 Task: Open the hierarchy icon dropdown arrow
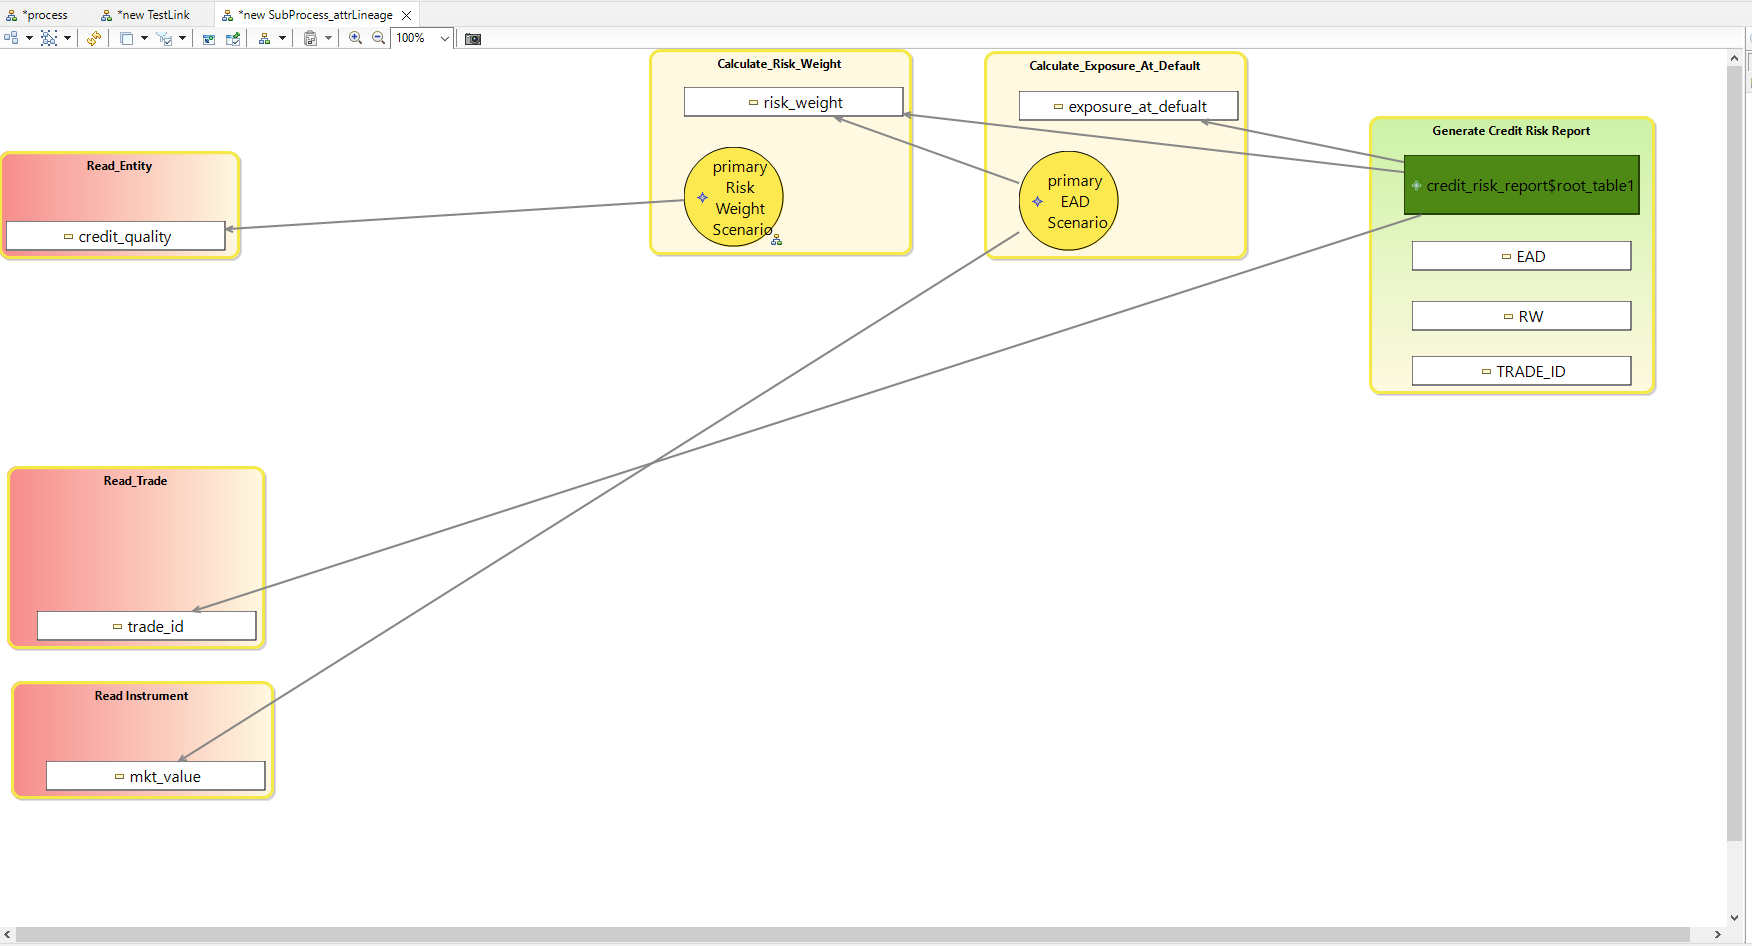pyautogui.click(x=282, y=38)
